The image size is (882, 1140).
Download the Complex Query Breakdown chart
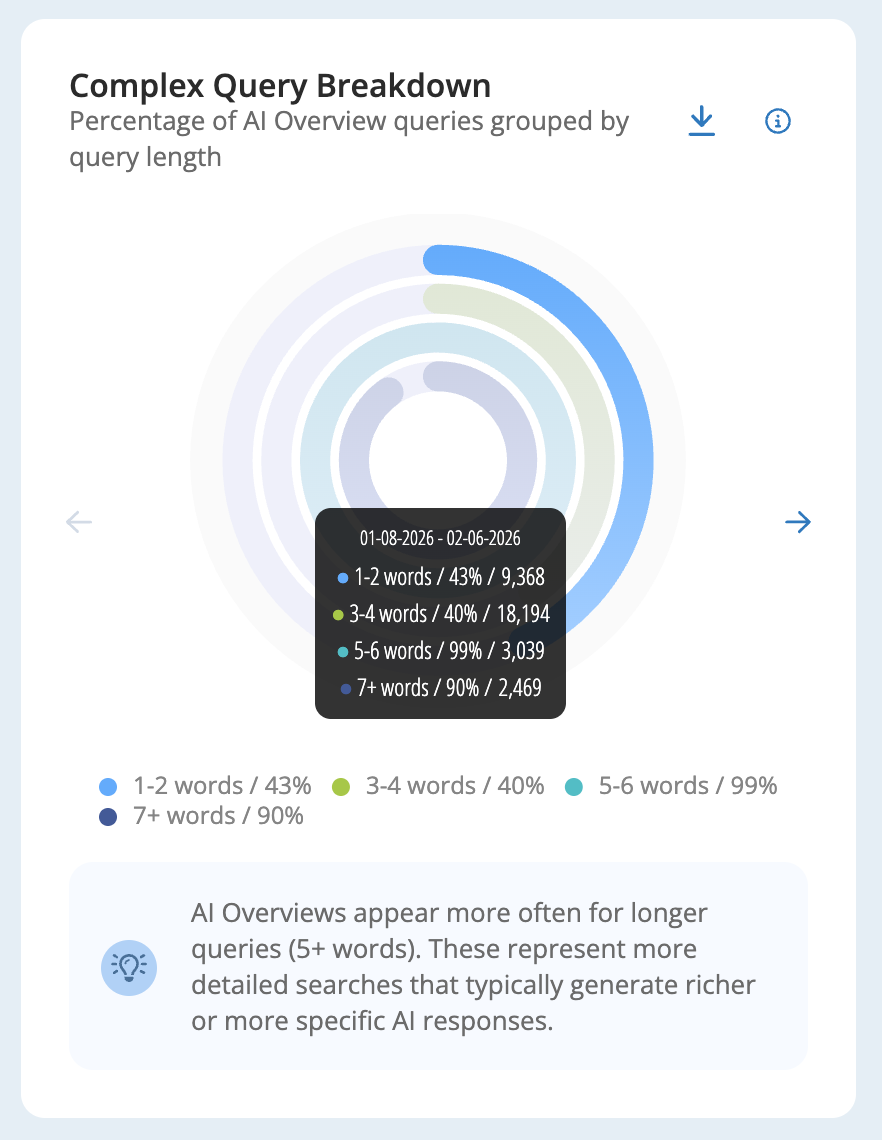702,121
